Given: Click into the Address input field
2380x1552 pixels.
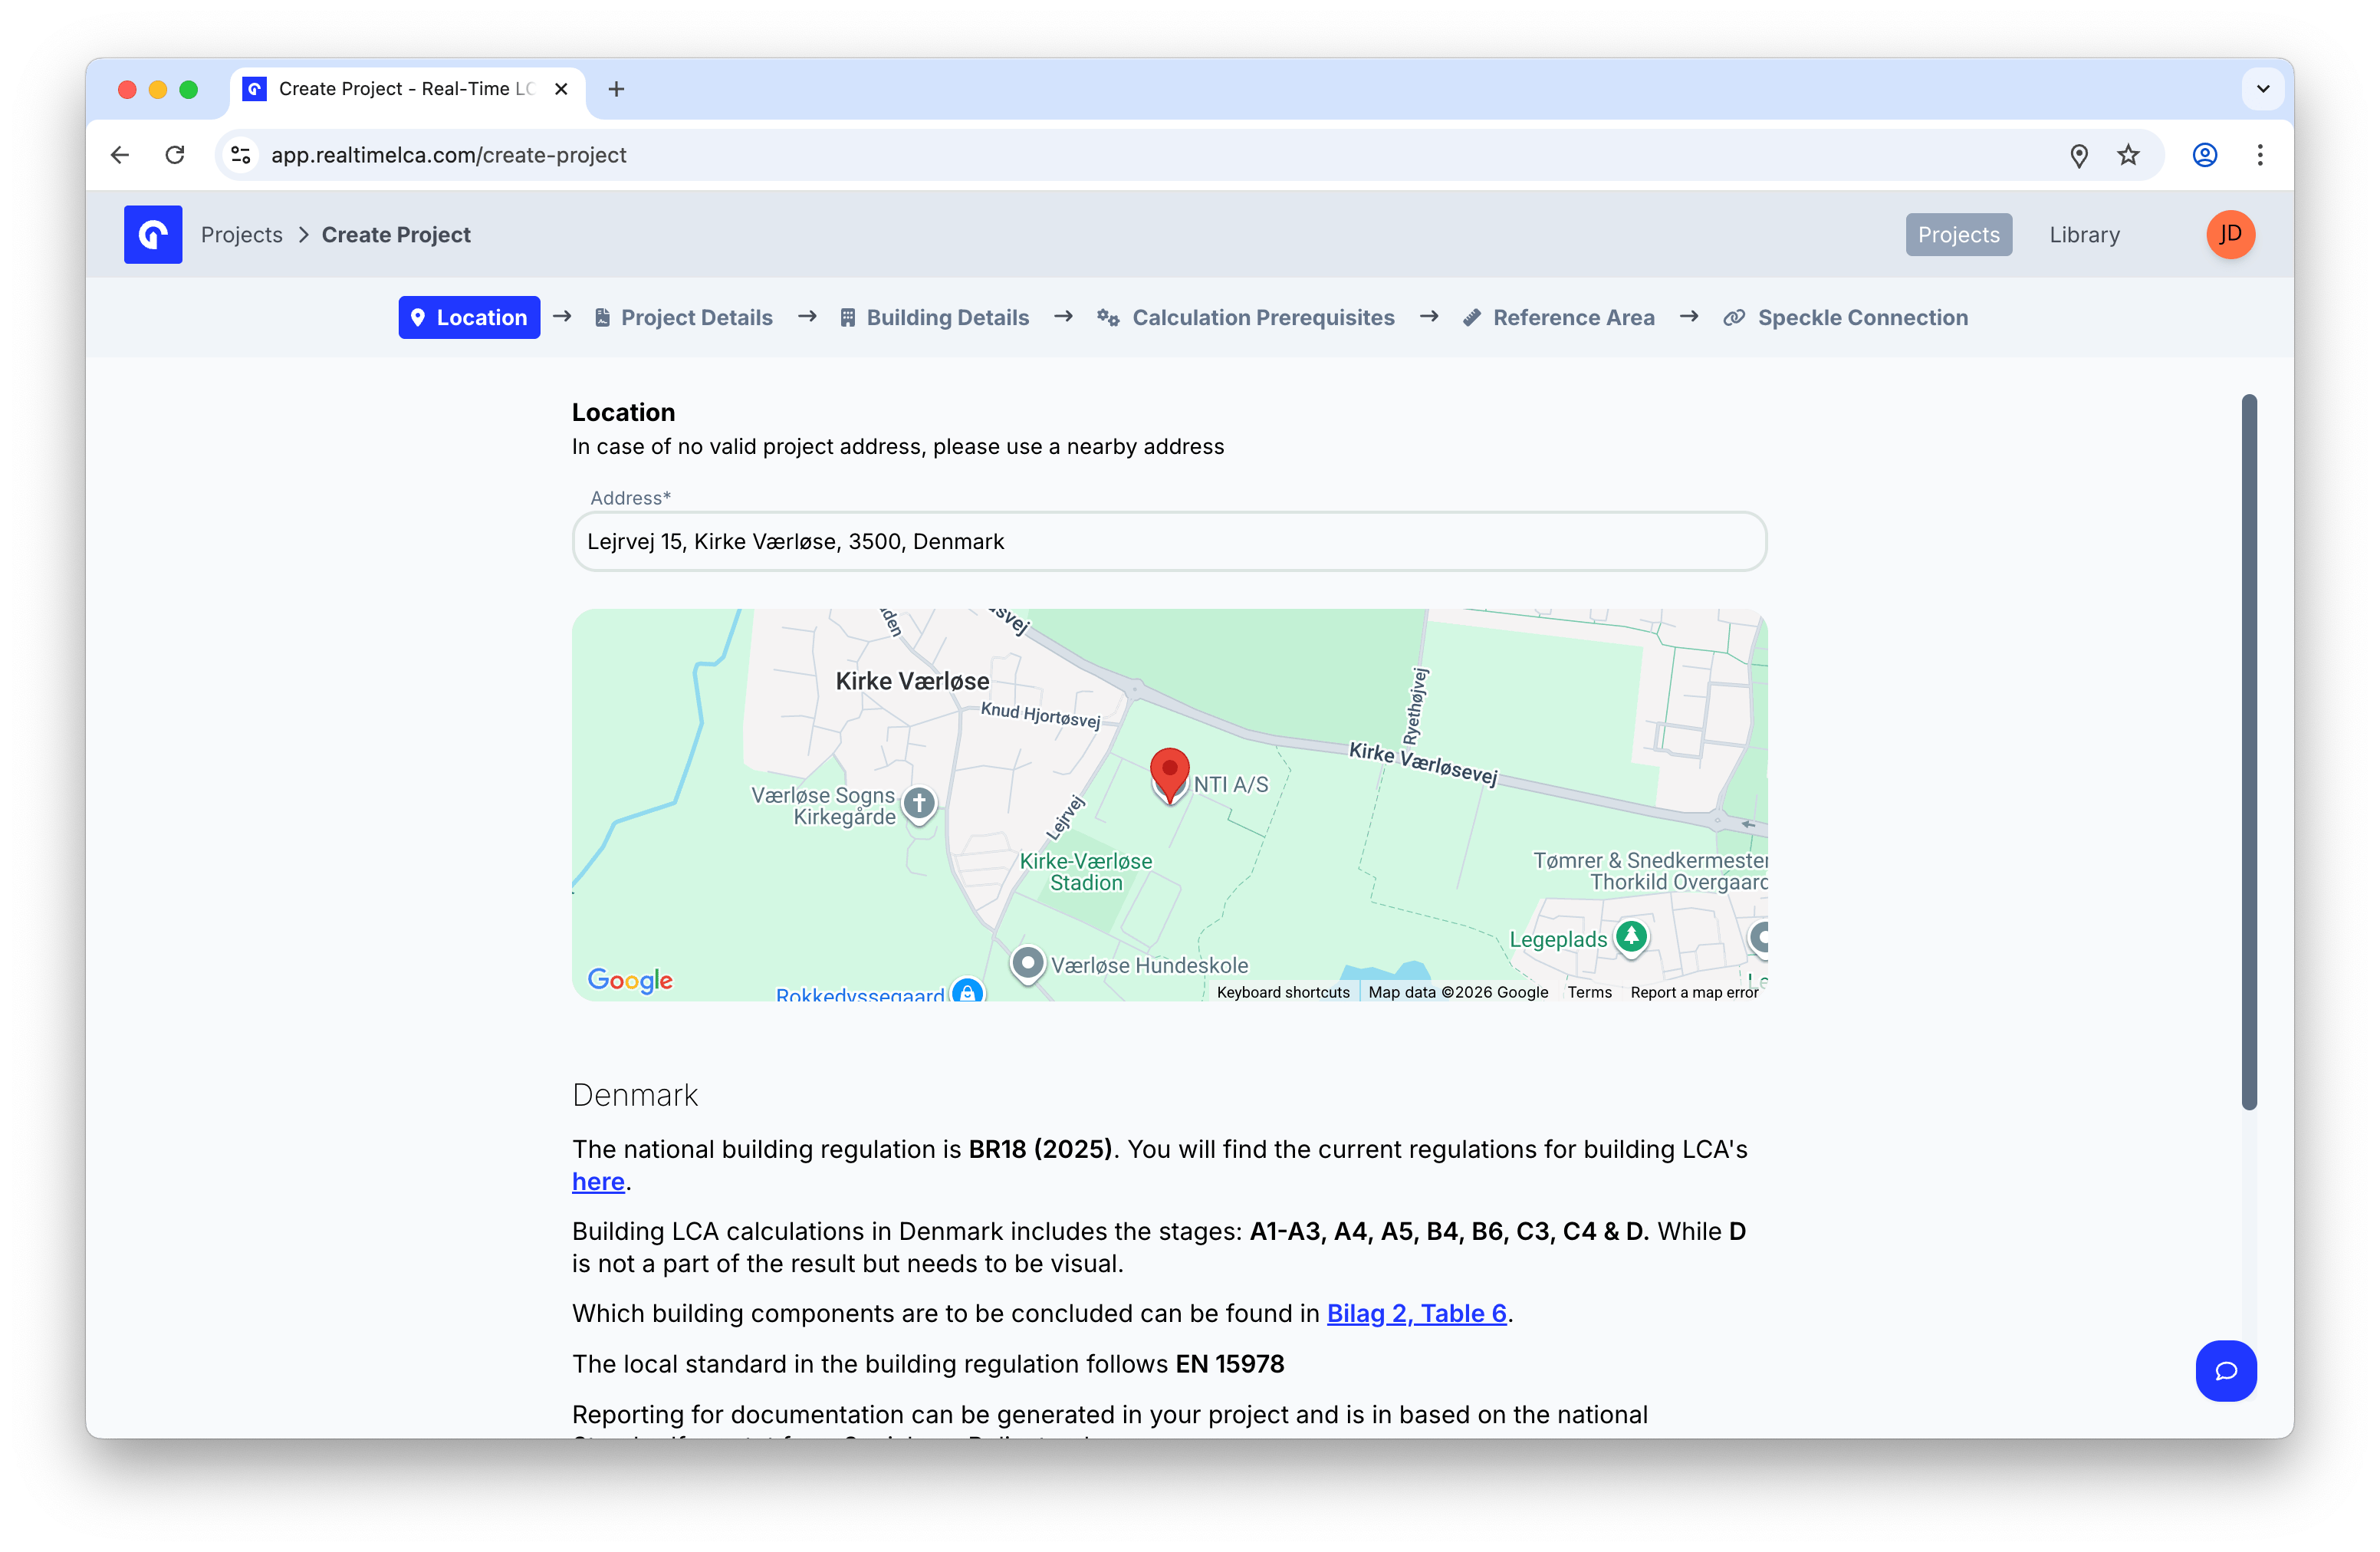Looking at the screenshot, I should (x=1169, y=541).
